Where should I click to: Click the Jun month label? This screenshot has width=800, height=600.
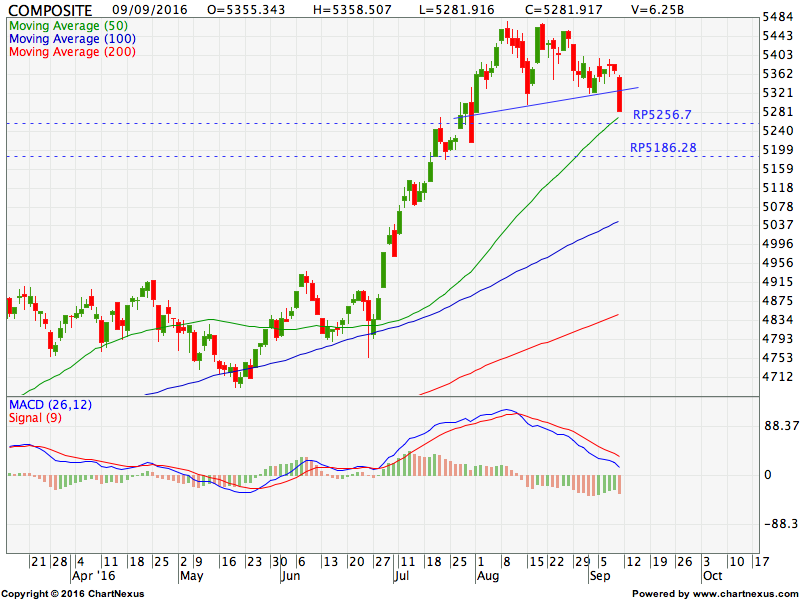290,576
